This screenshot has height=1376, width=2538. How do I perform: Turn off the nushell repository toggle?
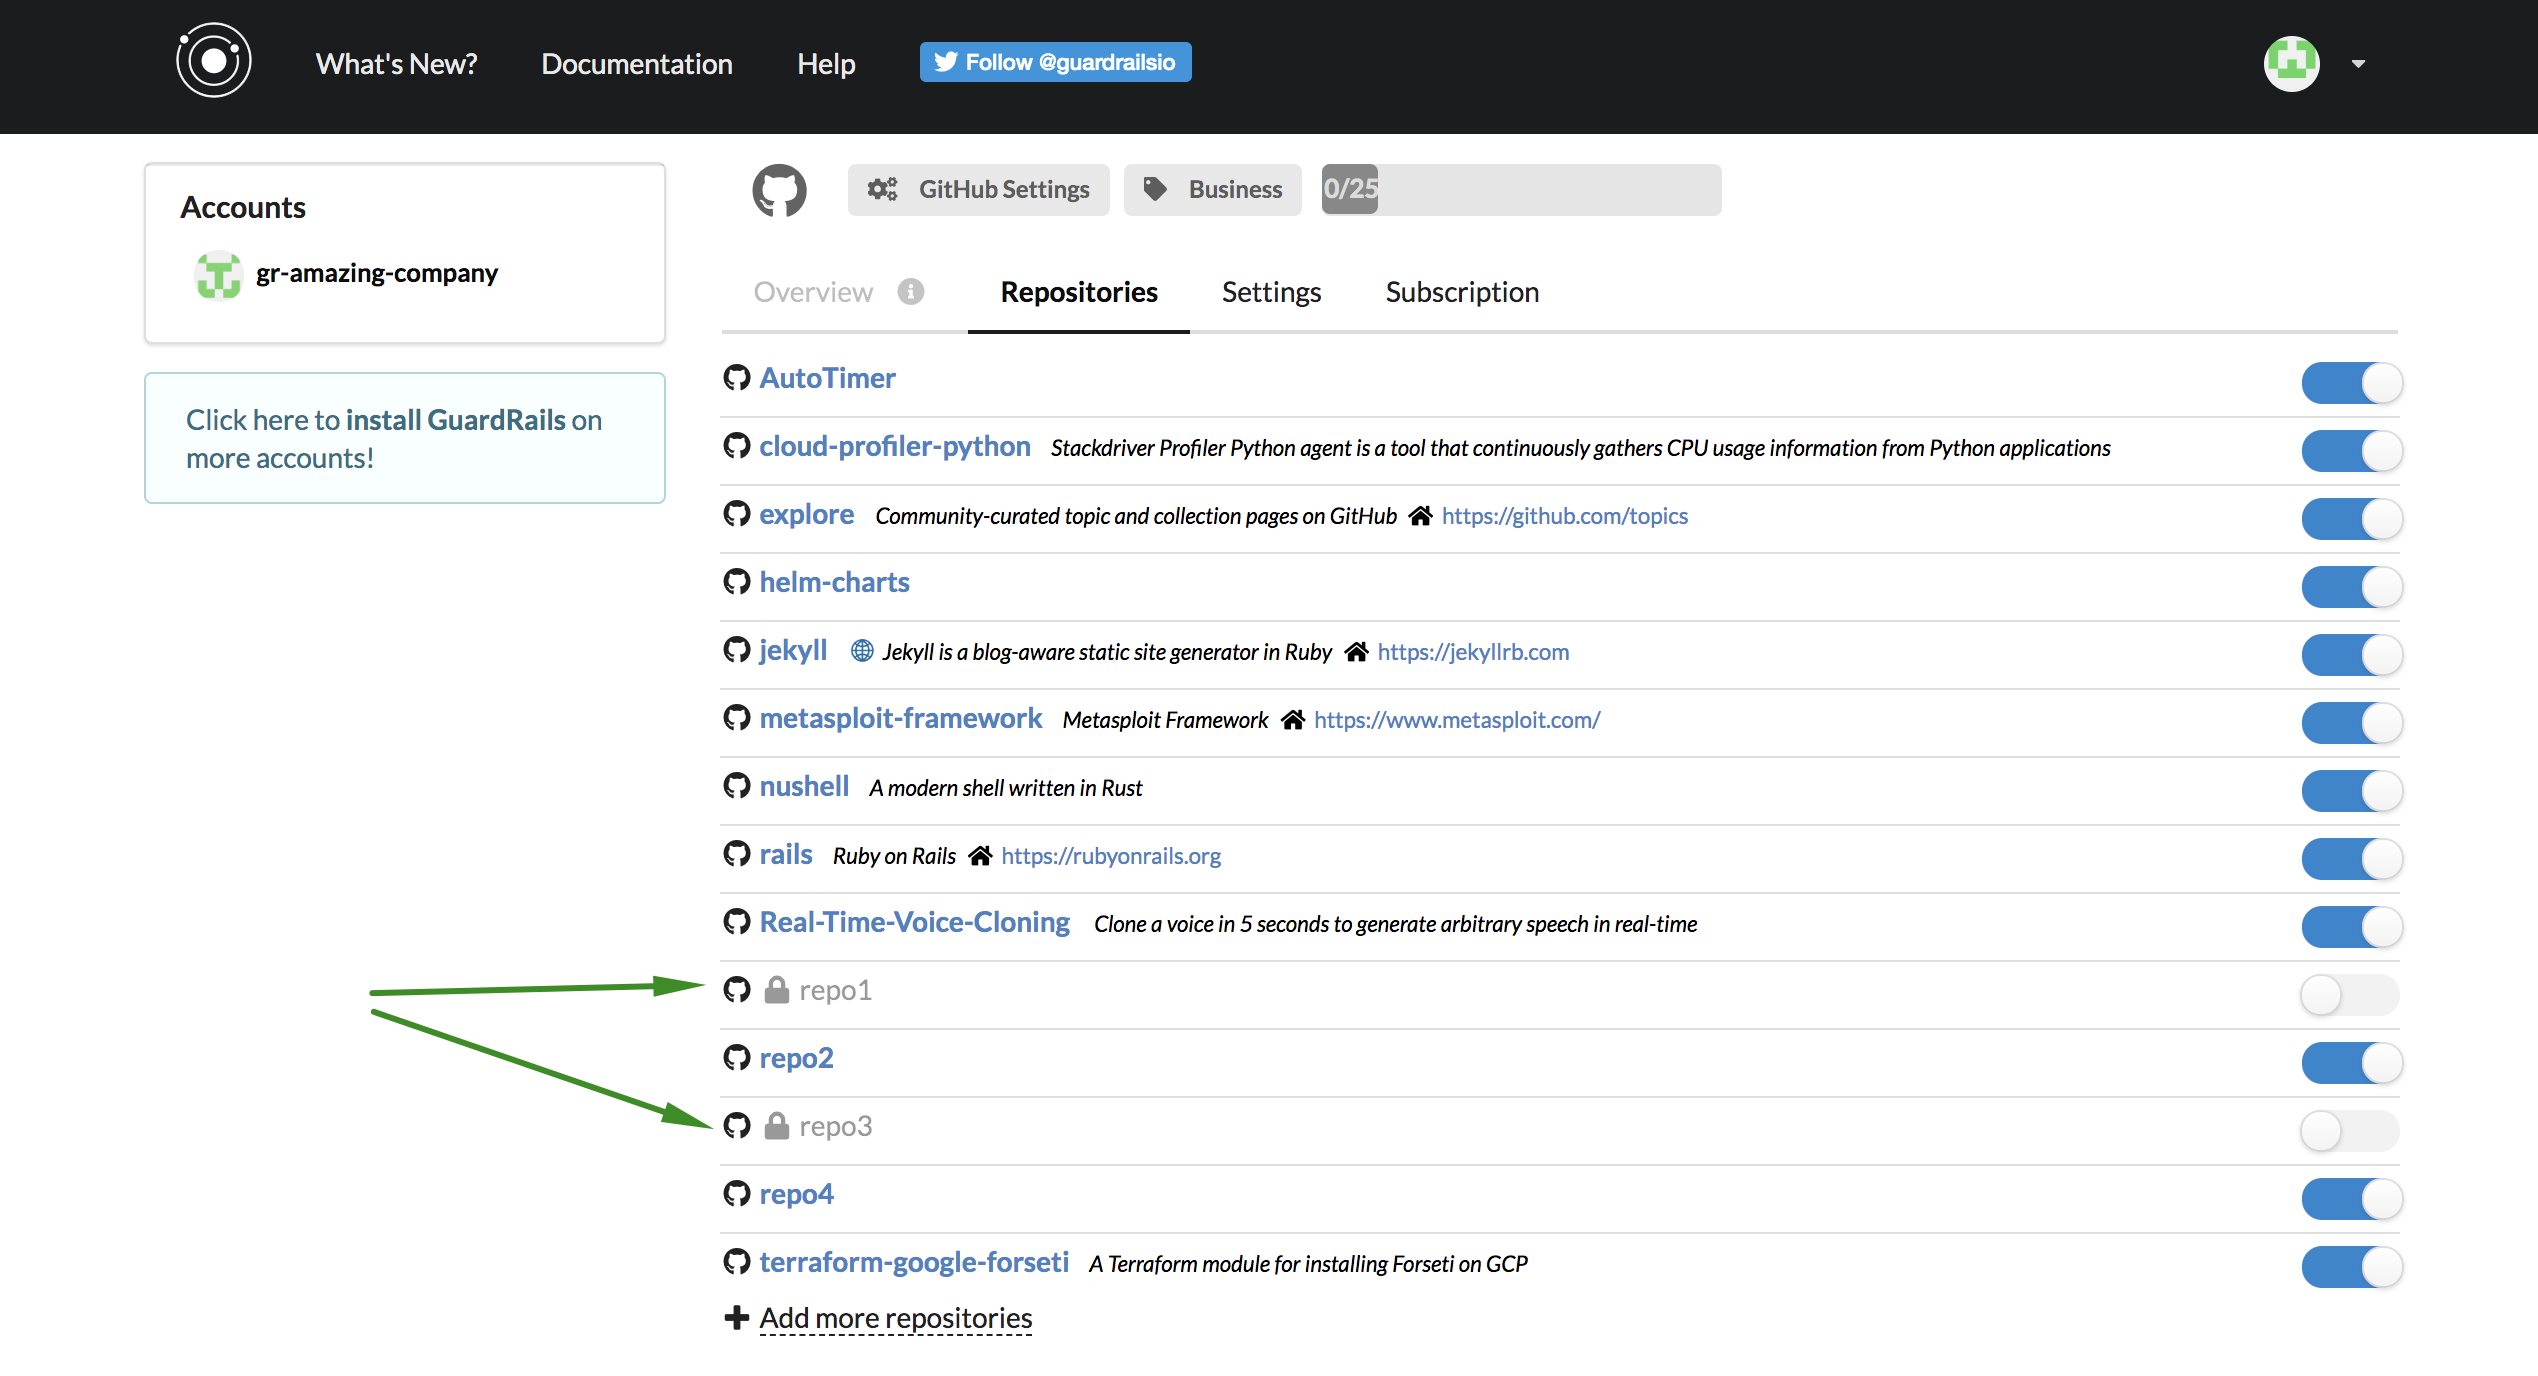[x=2350, y=790]
